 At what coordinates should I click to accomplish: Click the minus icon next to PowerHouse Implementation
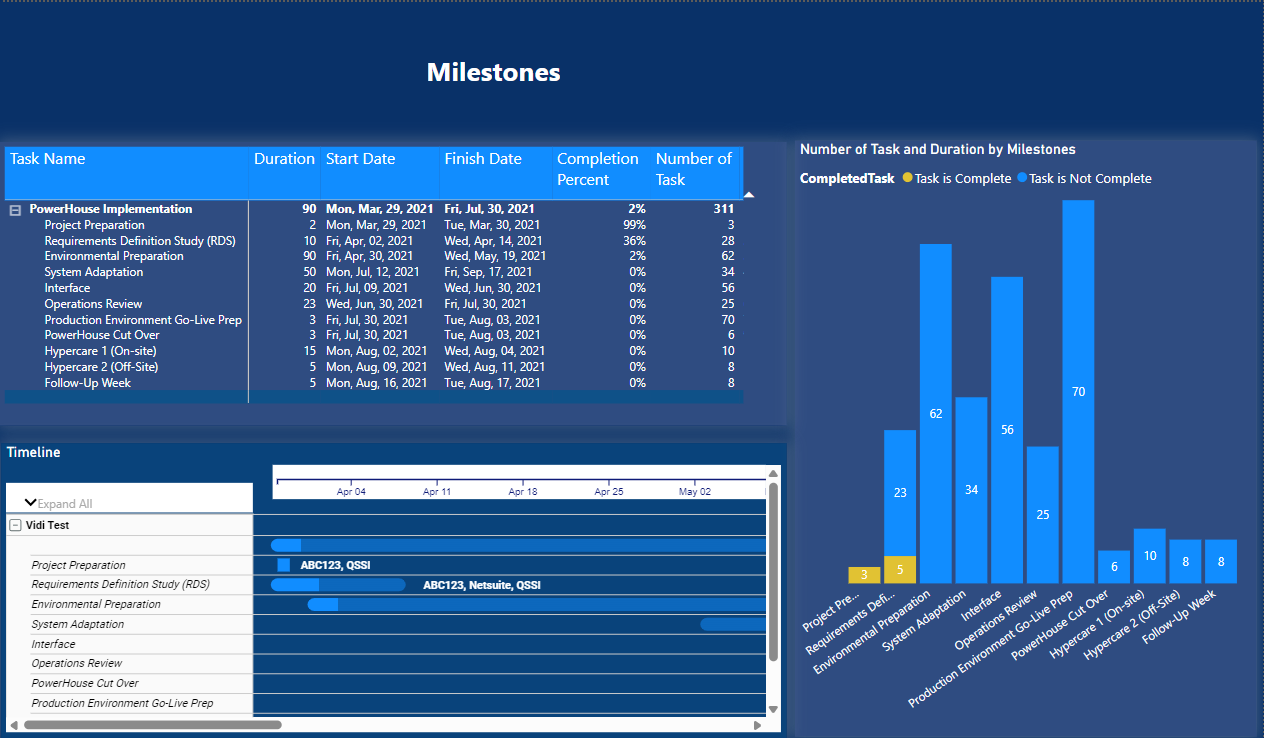pos(13,208)
